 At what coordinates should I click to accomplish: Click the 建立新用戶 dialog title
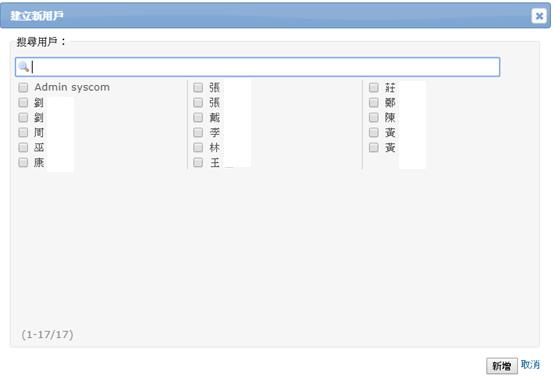click(37, 16)
